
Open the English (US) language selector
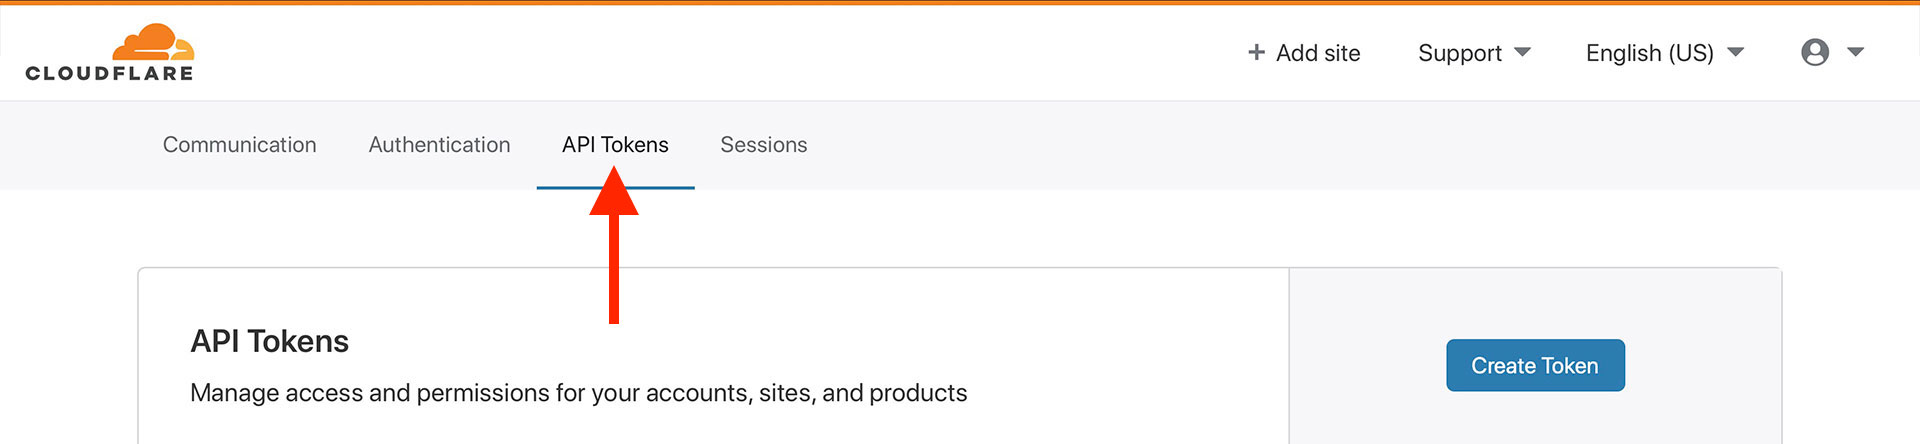1650,53
